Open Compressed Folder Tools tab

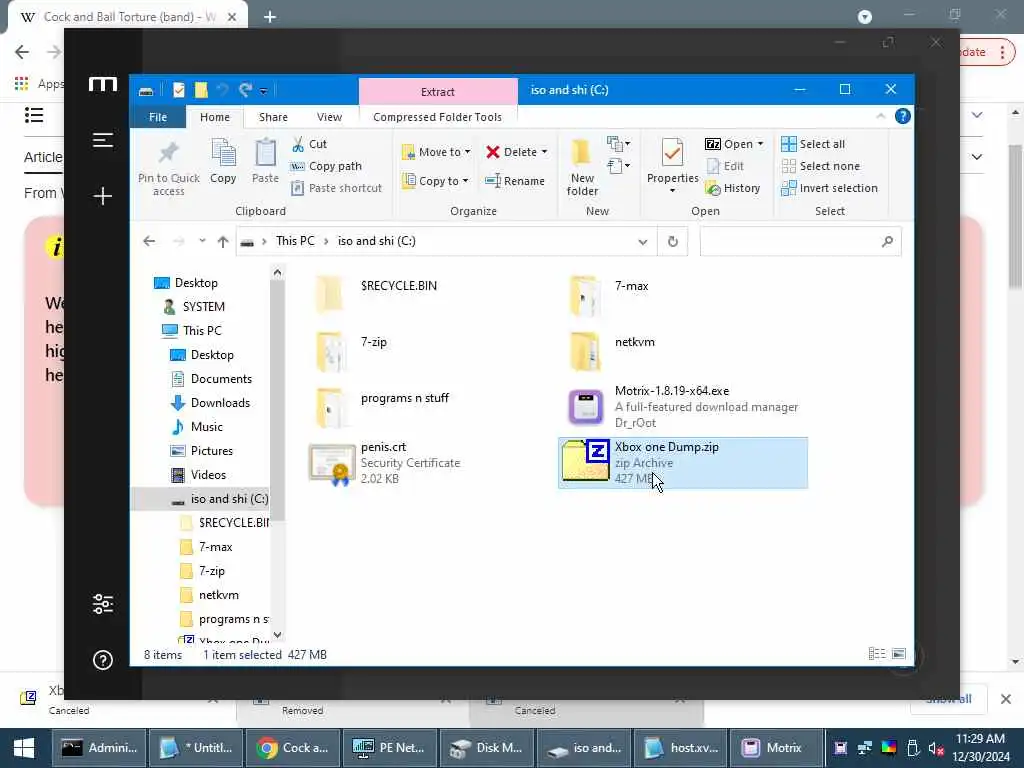pos(438,117)
